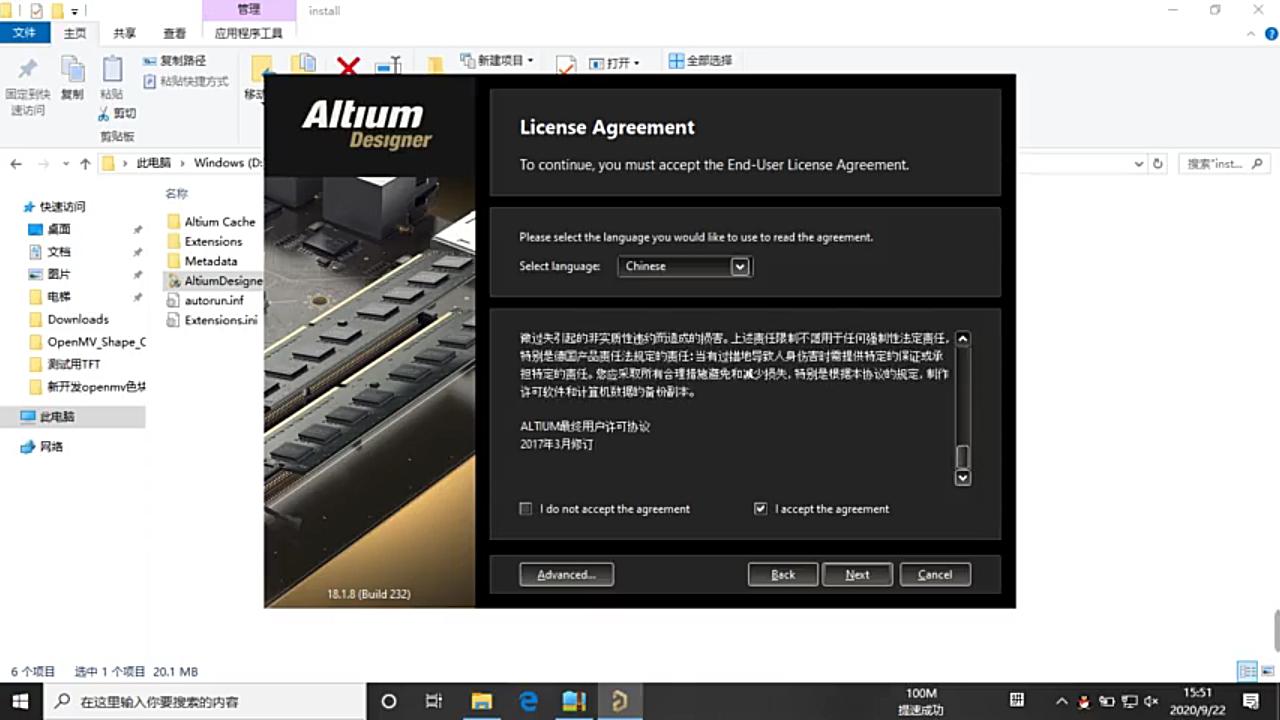The height and width of the screenshot is (720, 1280).
Task: Switch to large icons view in status bar
Action: 1266,671
